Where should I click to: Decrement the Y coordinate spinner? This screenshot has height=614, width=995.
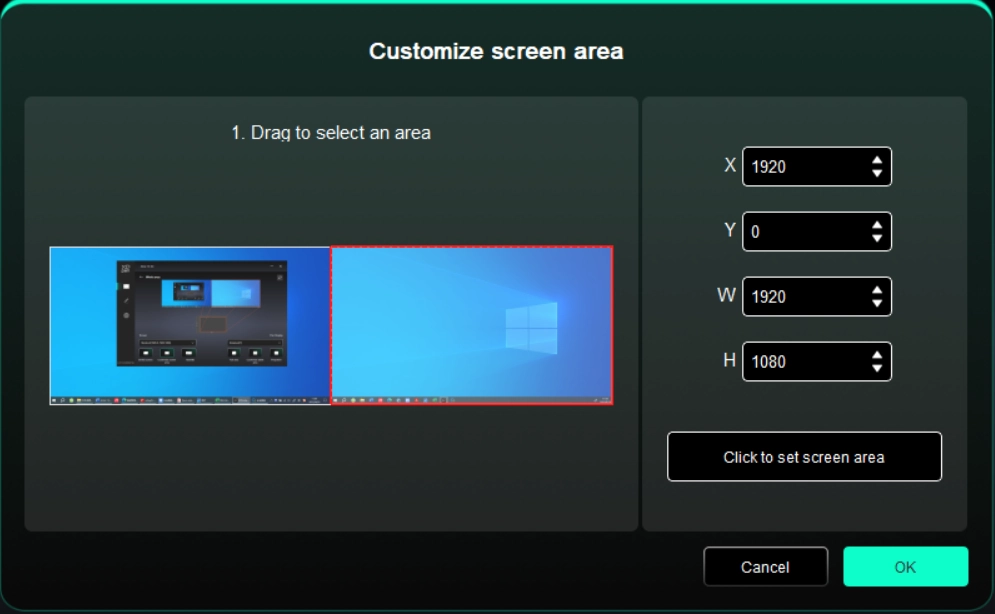pyautogui.click(x=877, y=239)
